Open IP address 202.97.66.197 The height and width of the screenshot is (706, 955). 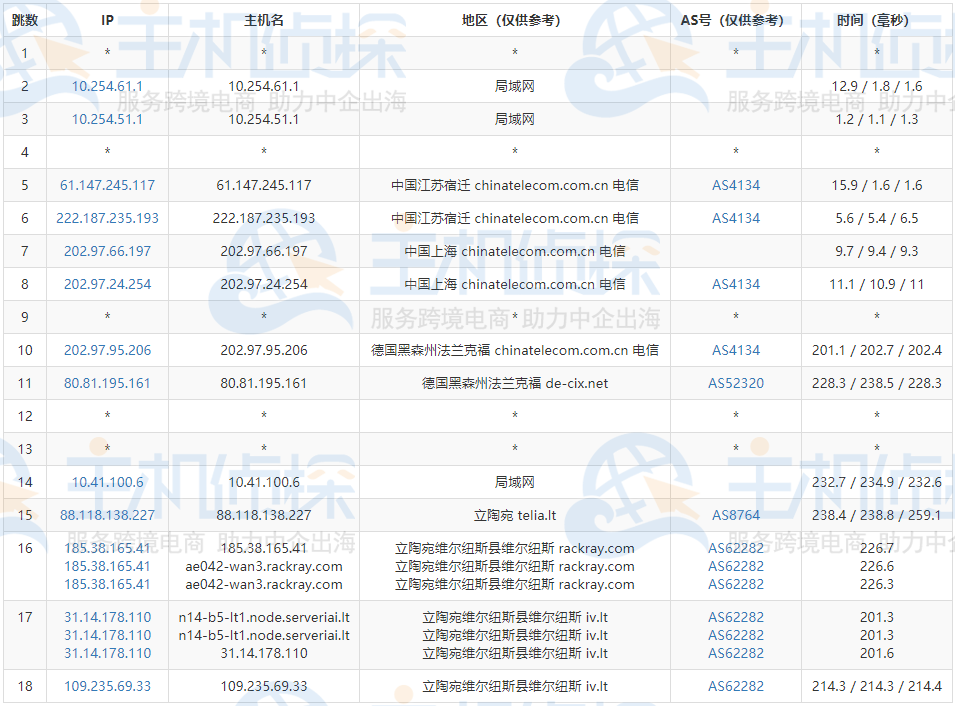coord(107,251)
